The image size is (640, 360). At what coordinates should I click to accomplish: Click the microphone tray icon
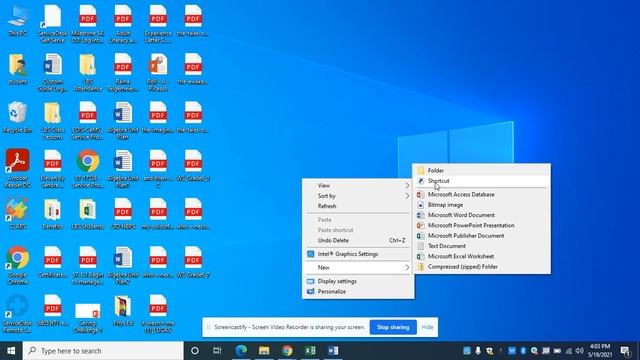click(x=478, y=351)
